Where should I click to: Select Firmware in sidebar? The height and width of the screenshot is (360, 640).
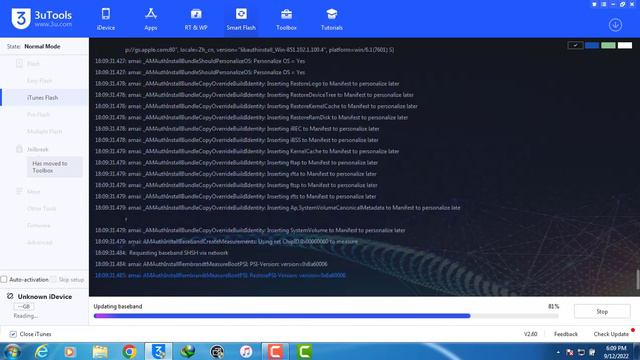click(x=39, y=225)
